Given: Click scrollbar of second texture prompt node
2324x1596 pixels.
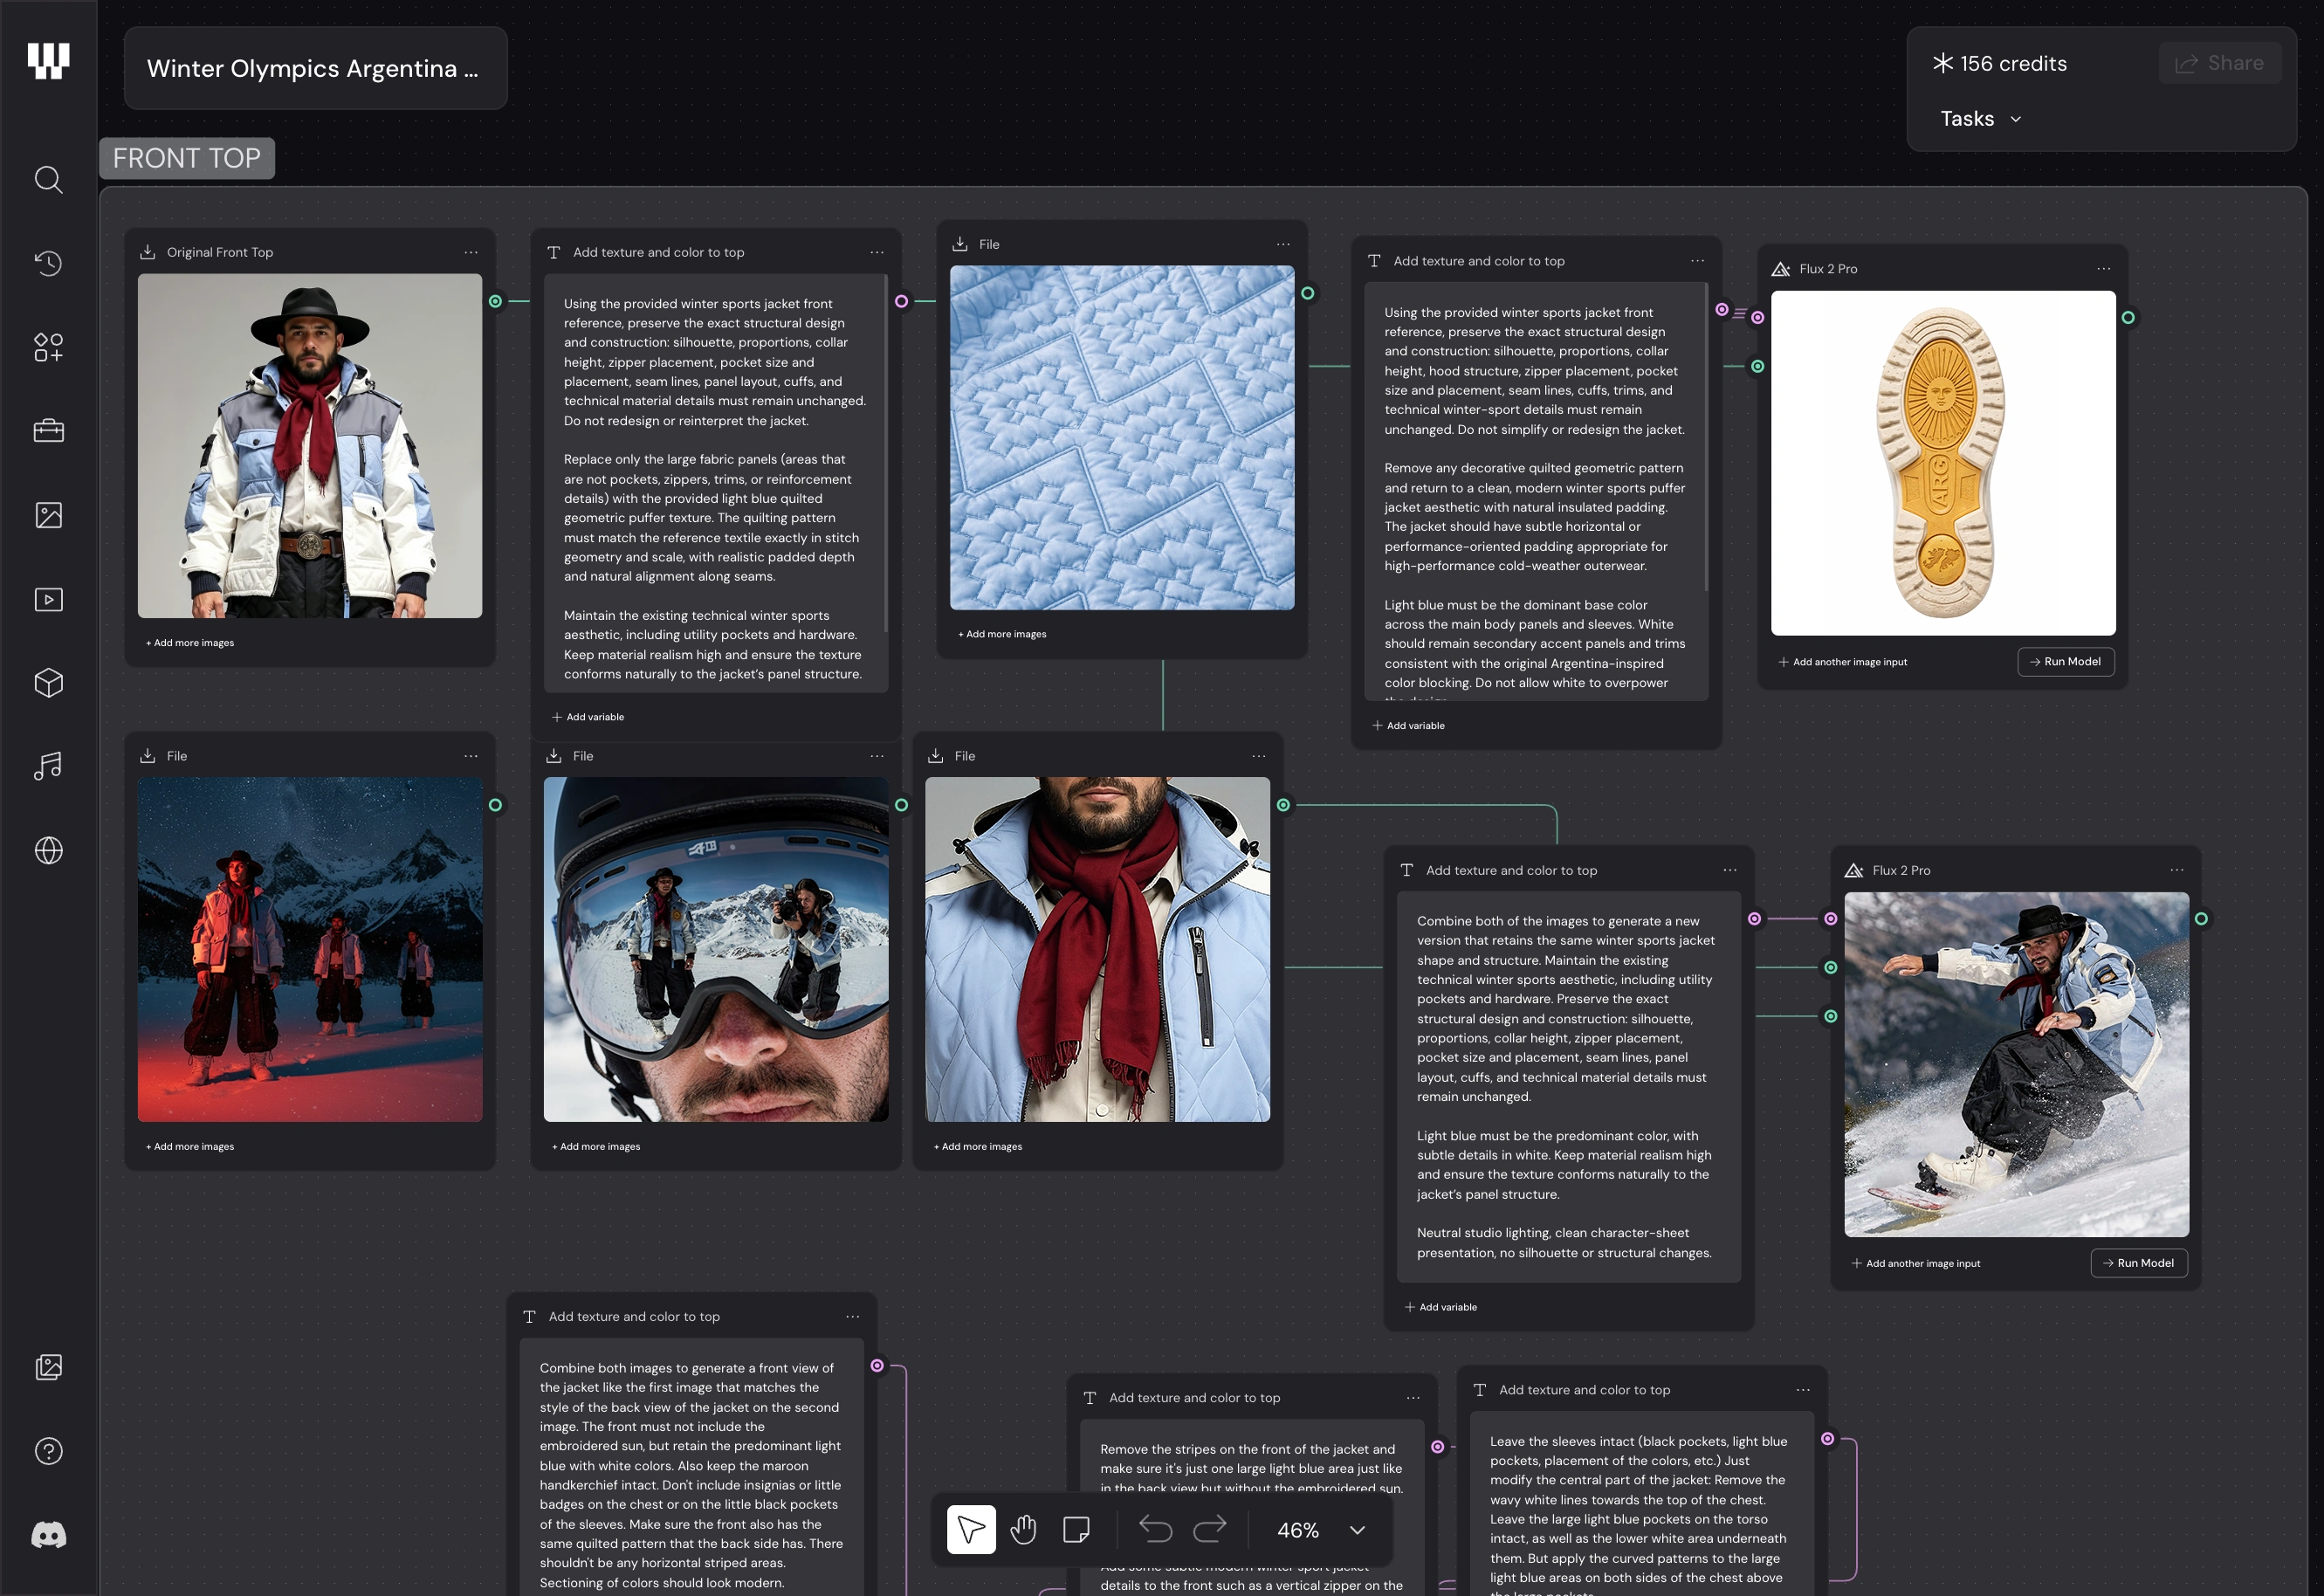Looking at the screenshot, I should tap(1706, 437).
